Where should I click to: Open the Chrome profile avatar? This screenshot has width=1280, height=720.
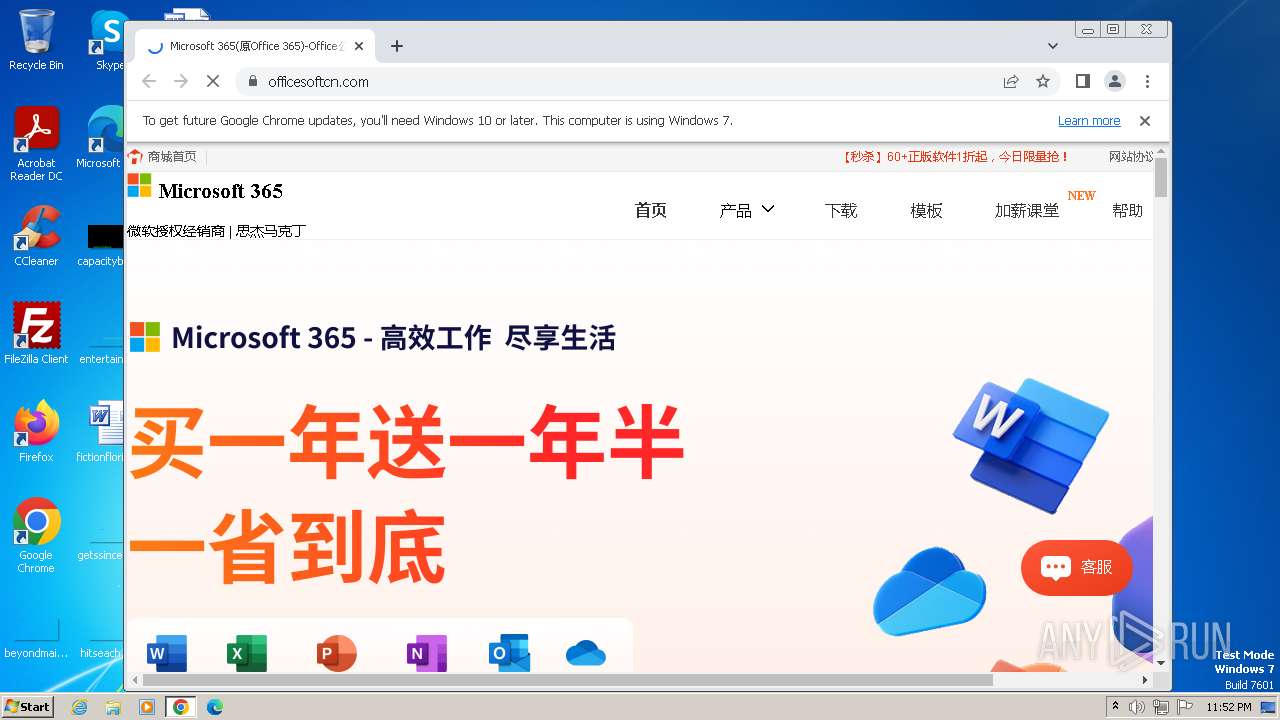point(1115,81)
